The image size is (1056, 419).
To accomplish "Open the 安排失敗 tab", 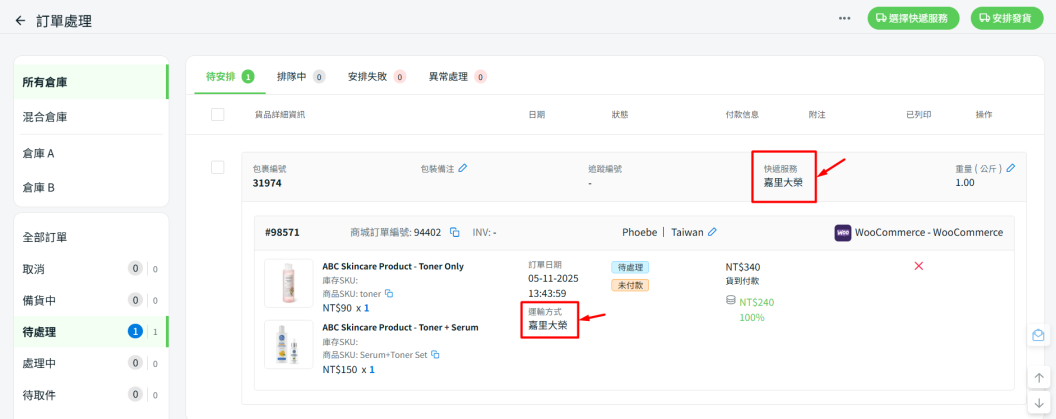I will 375,76.
